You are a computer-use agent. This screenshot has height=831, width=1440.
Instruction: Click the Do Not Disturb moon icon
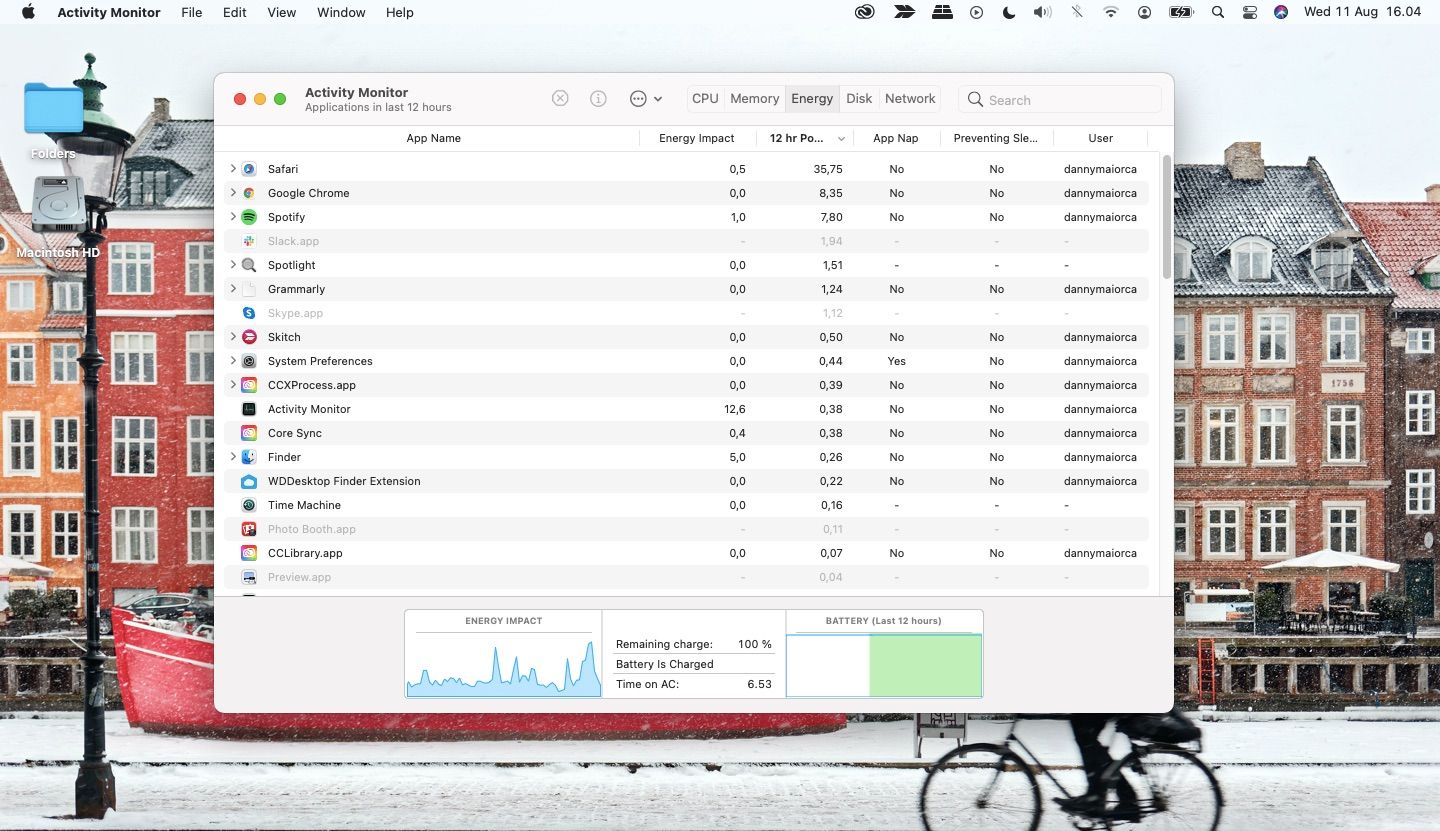(x=1009, y=12)
